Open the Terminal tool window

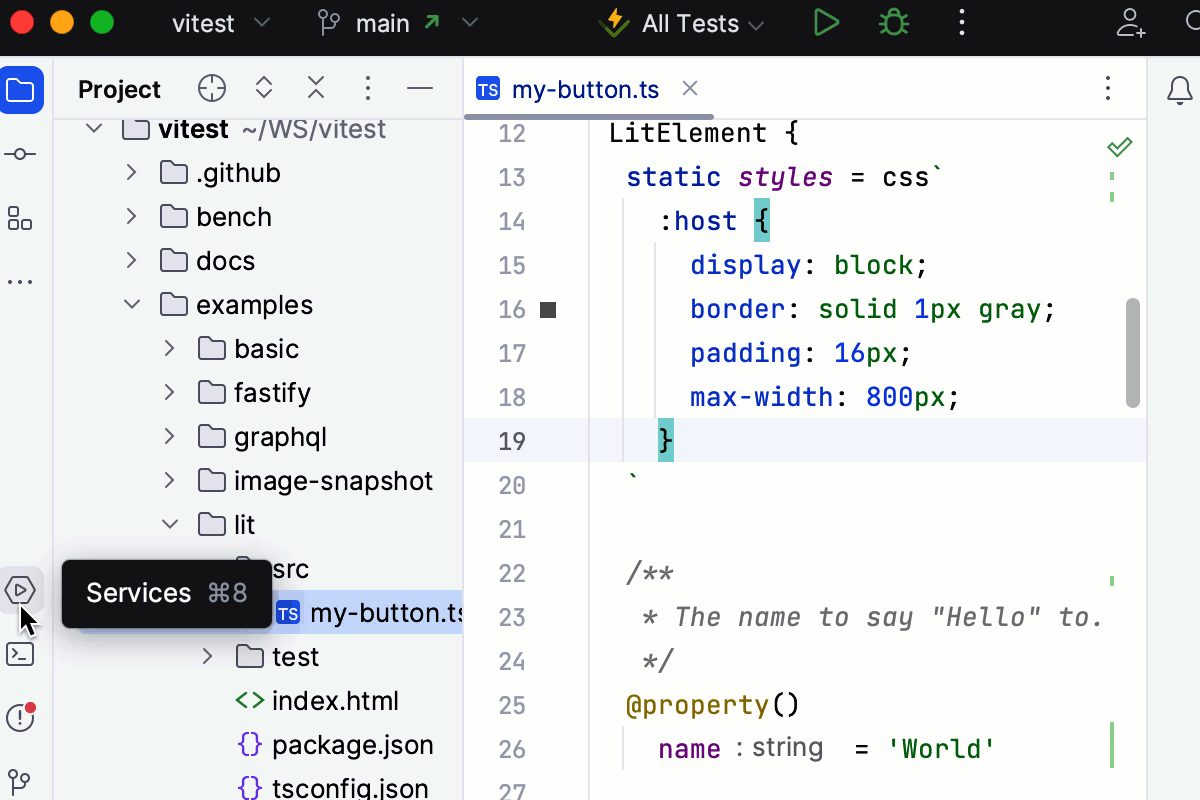pos(22,654)
